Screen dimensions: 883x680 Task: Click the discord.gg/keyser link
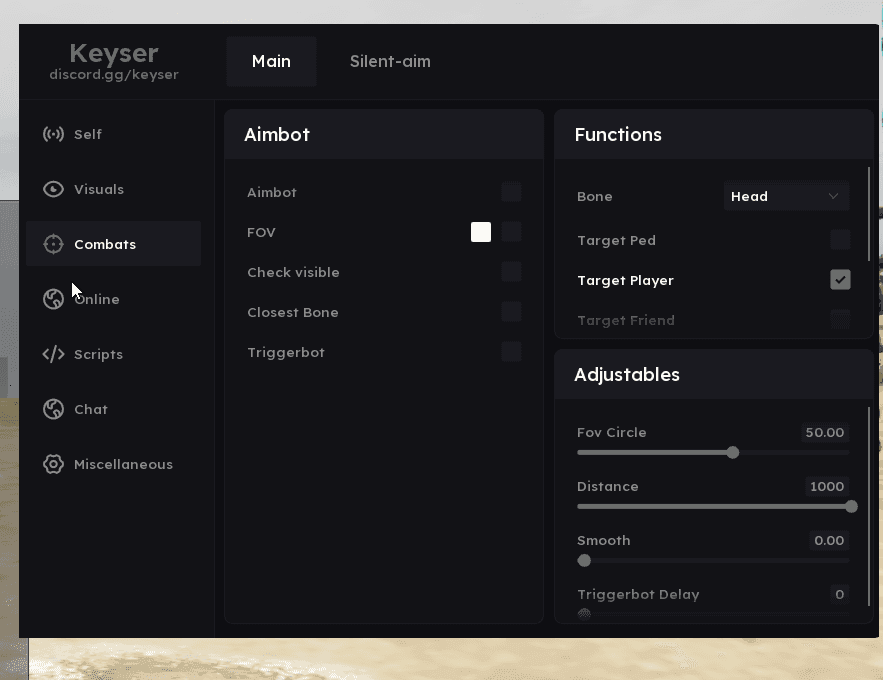click(x=114, y=75)
